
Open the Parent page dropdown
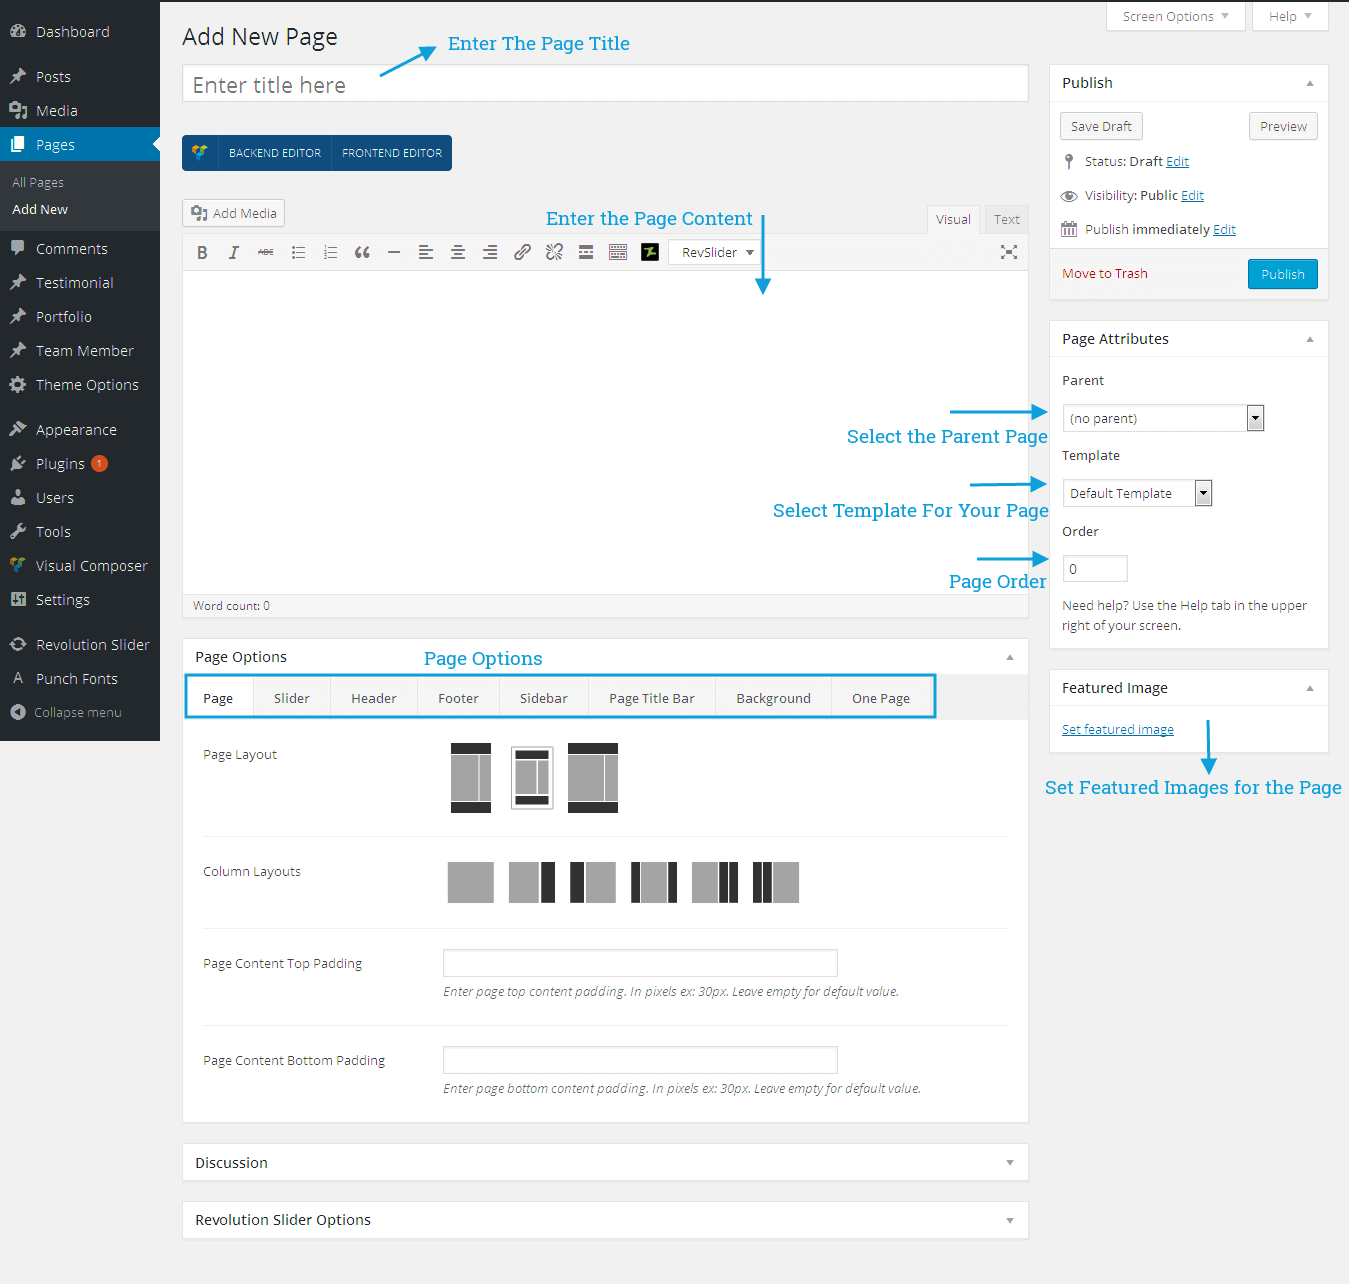[1163, 418]
